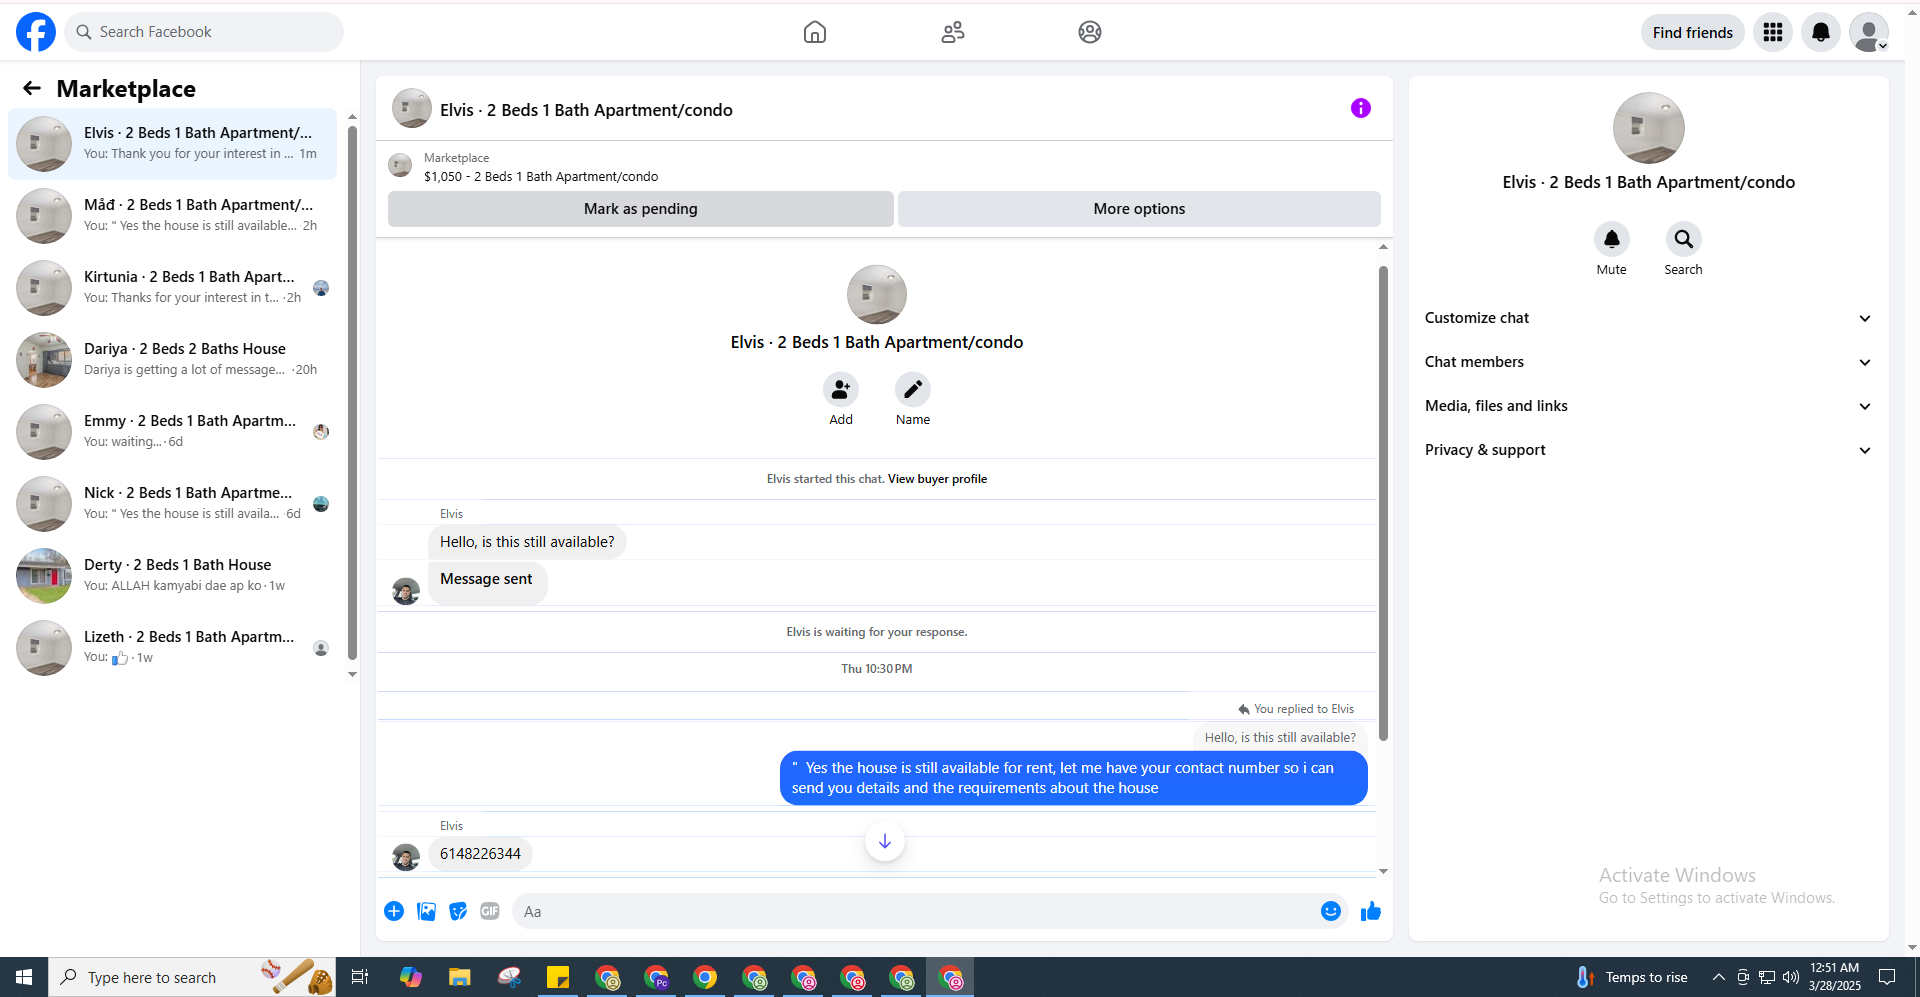The image size is (1920, 997).
Task: Click phone number message 6148226344
Action: 480,854
